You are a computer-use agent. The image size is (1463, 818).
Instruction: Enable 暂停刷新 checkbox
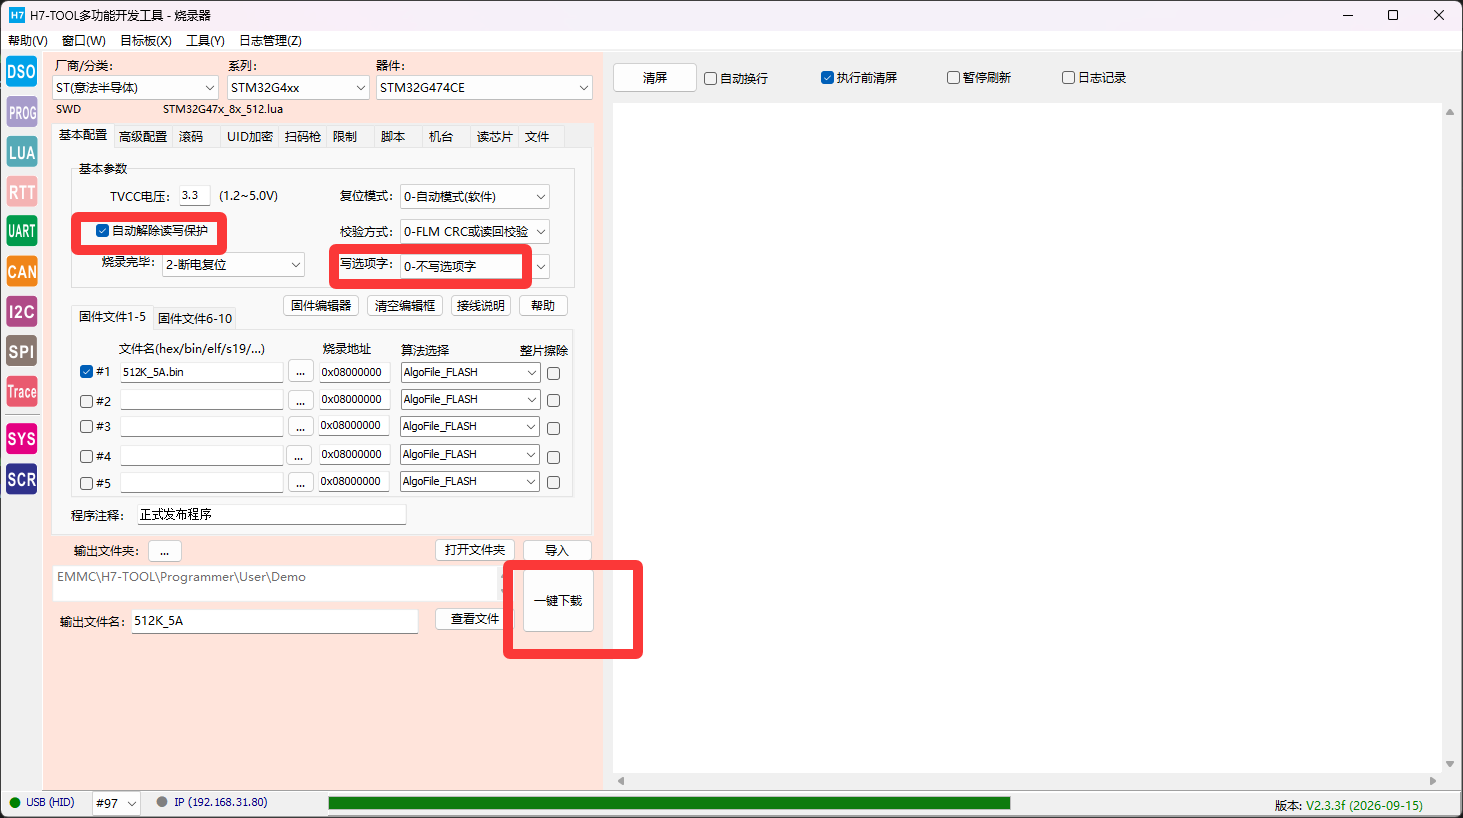(953, 77)
